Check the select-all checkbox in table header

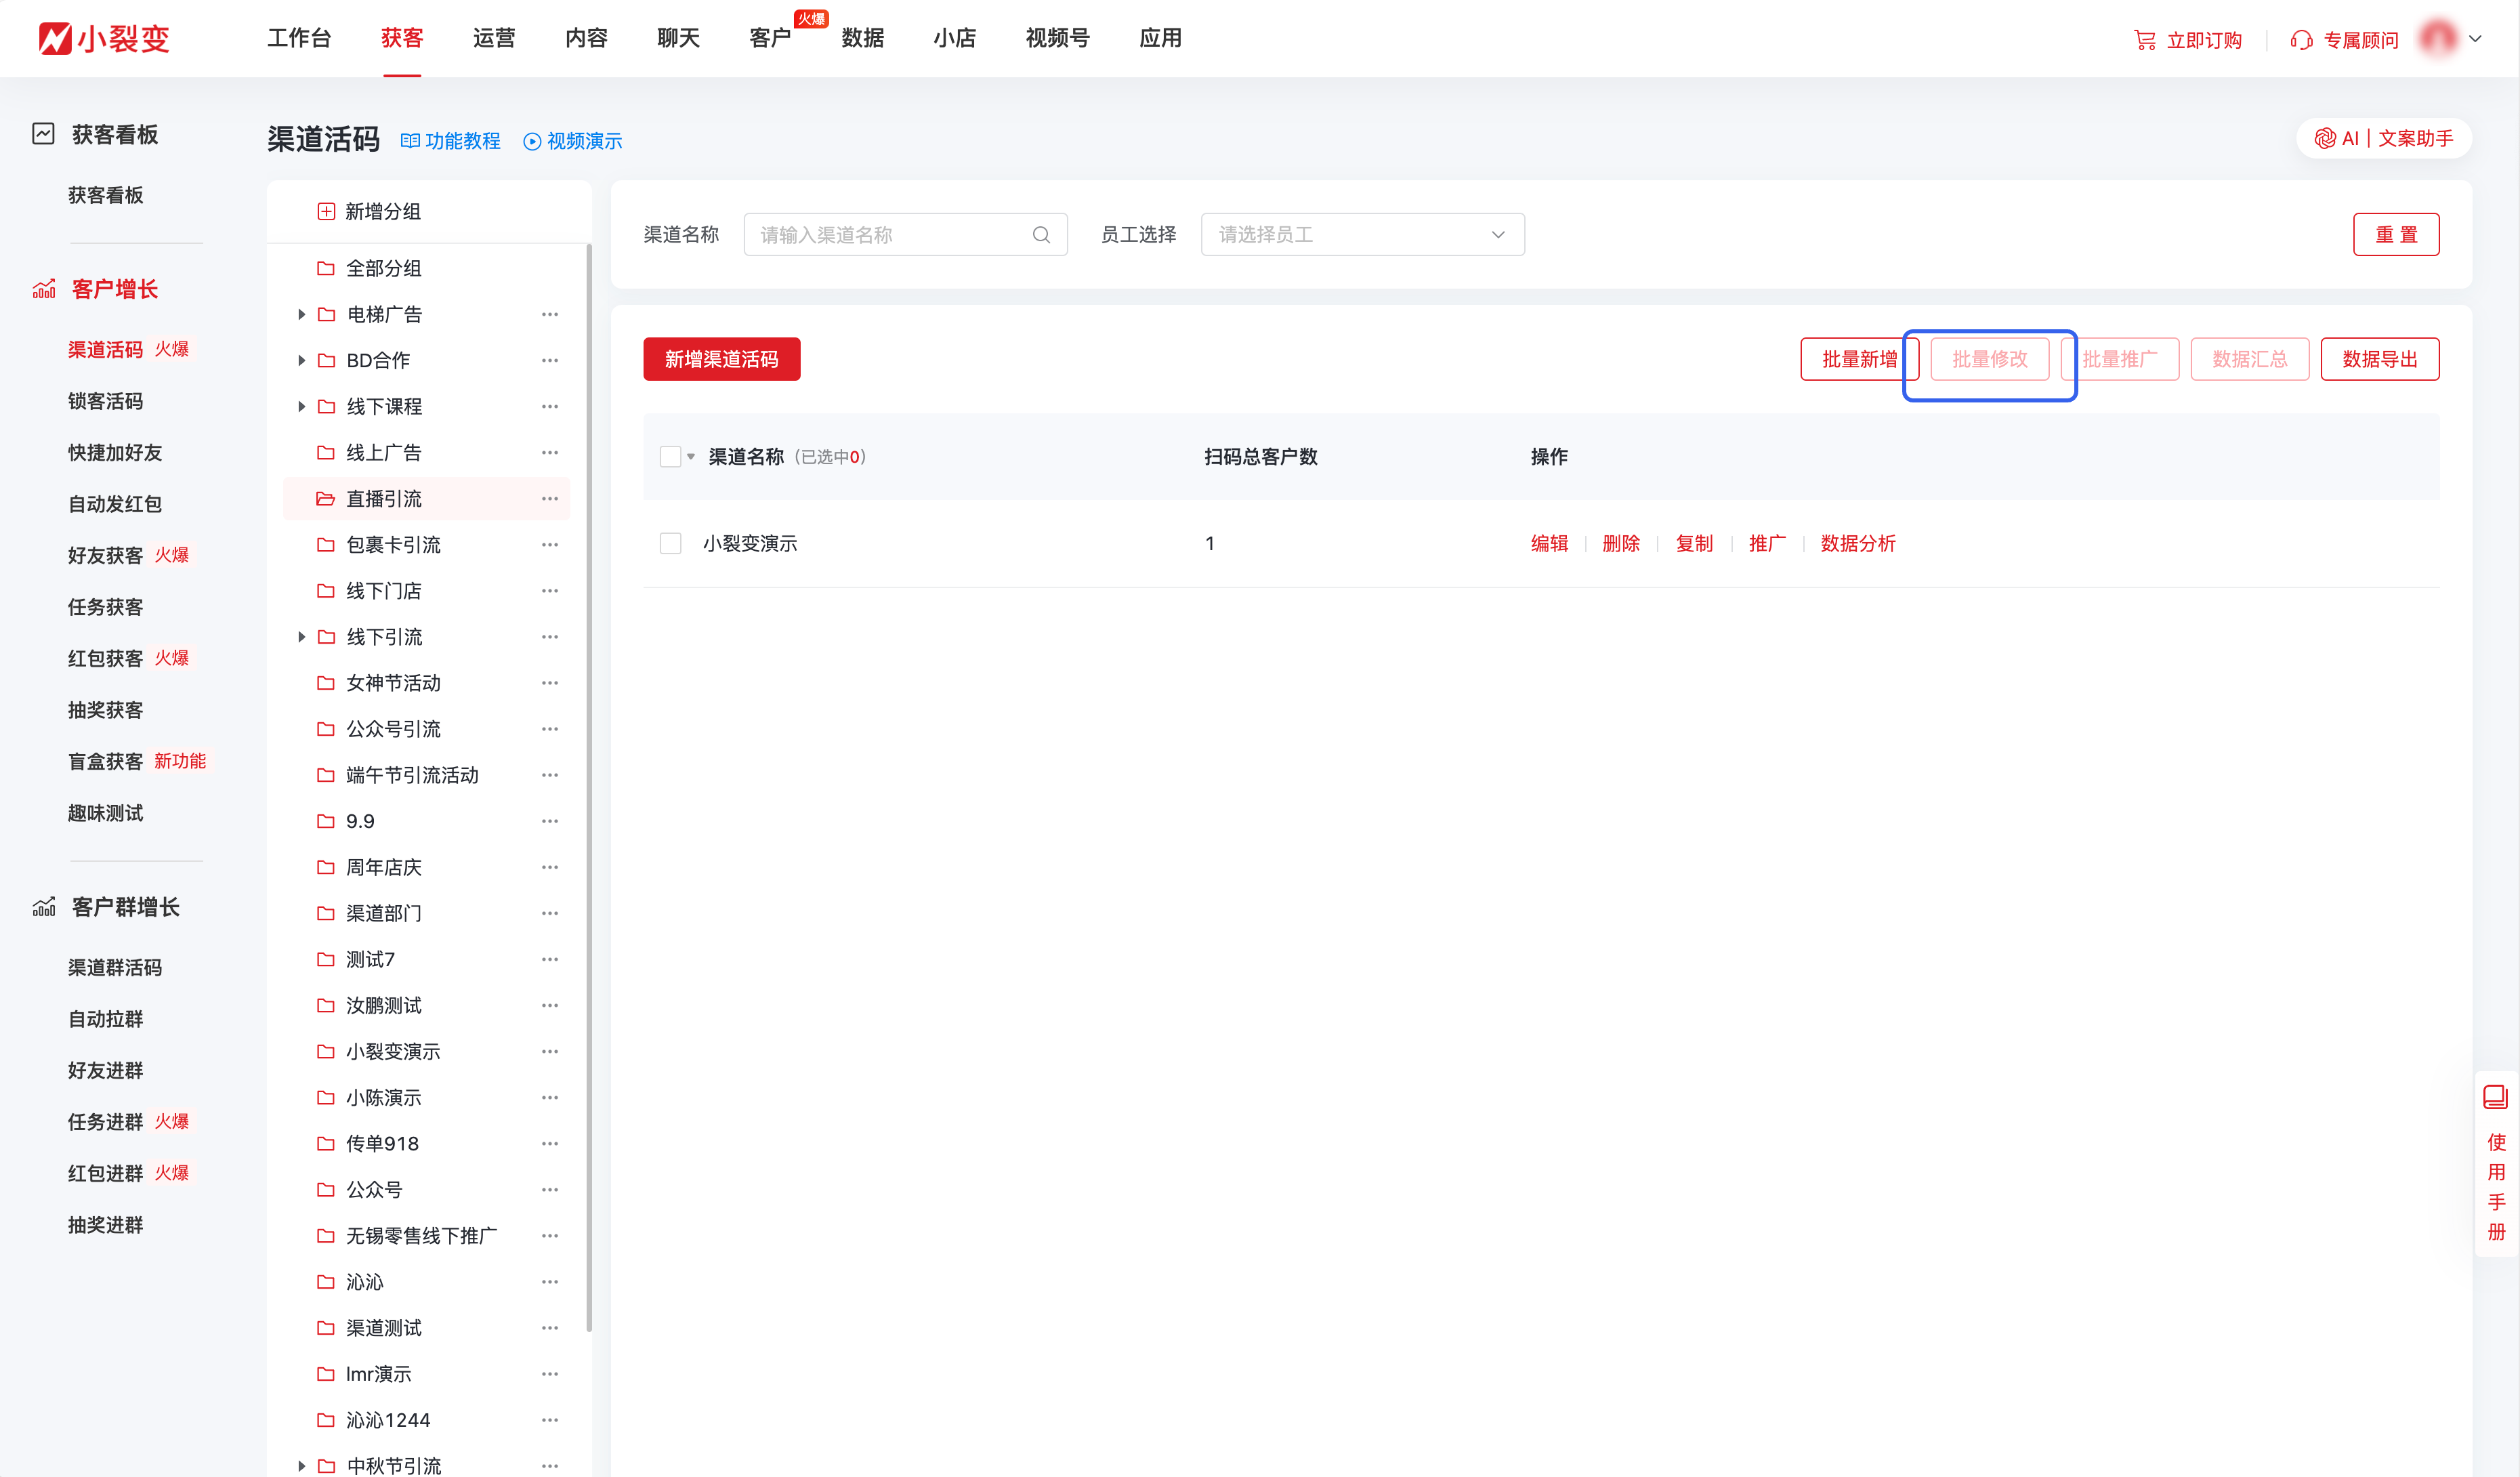[670, 456]
